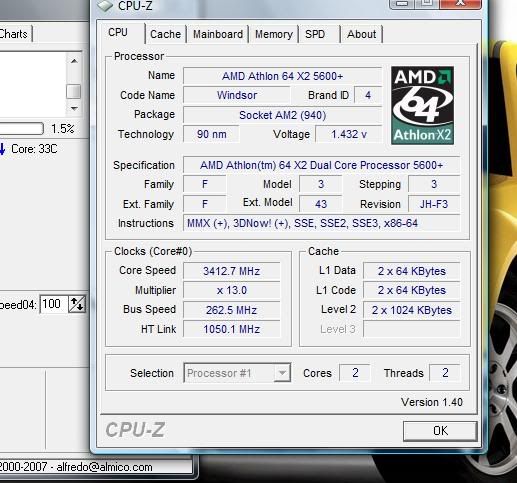Click the Ext. Model value 43
Viewport: 517px width, 483px height.
(x=321, y=204)
